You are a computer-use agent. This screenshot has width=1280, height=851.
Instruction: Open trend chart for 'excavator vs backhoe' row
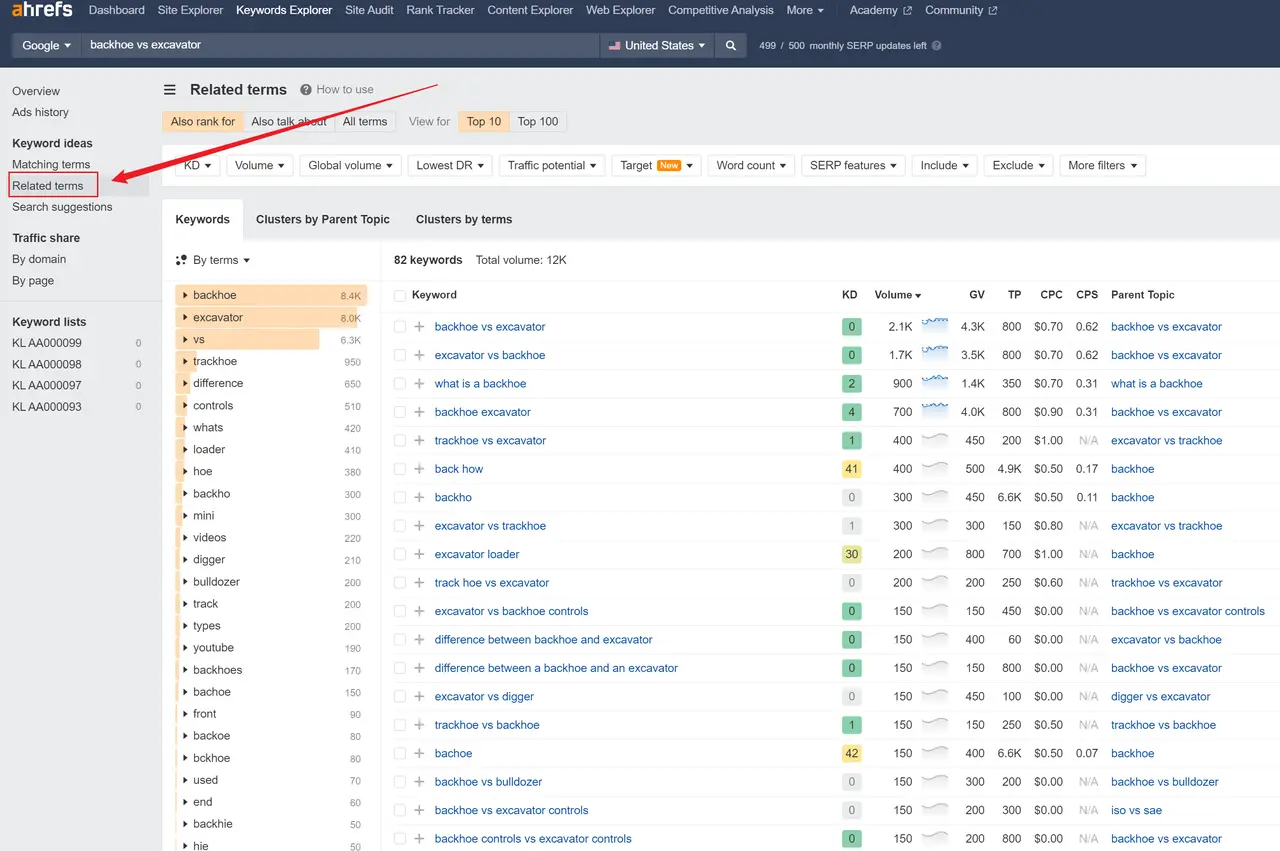[935, 353]
